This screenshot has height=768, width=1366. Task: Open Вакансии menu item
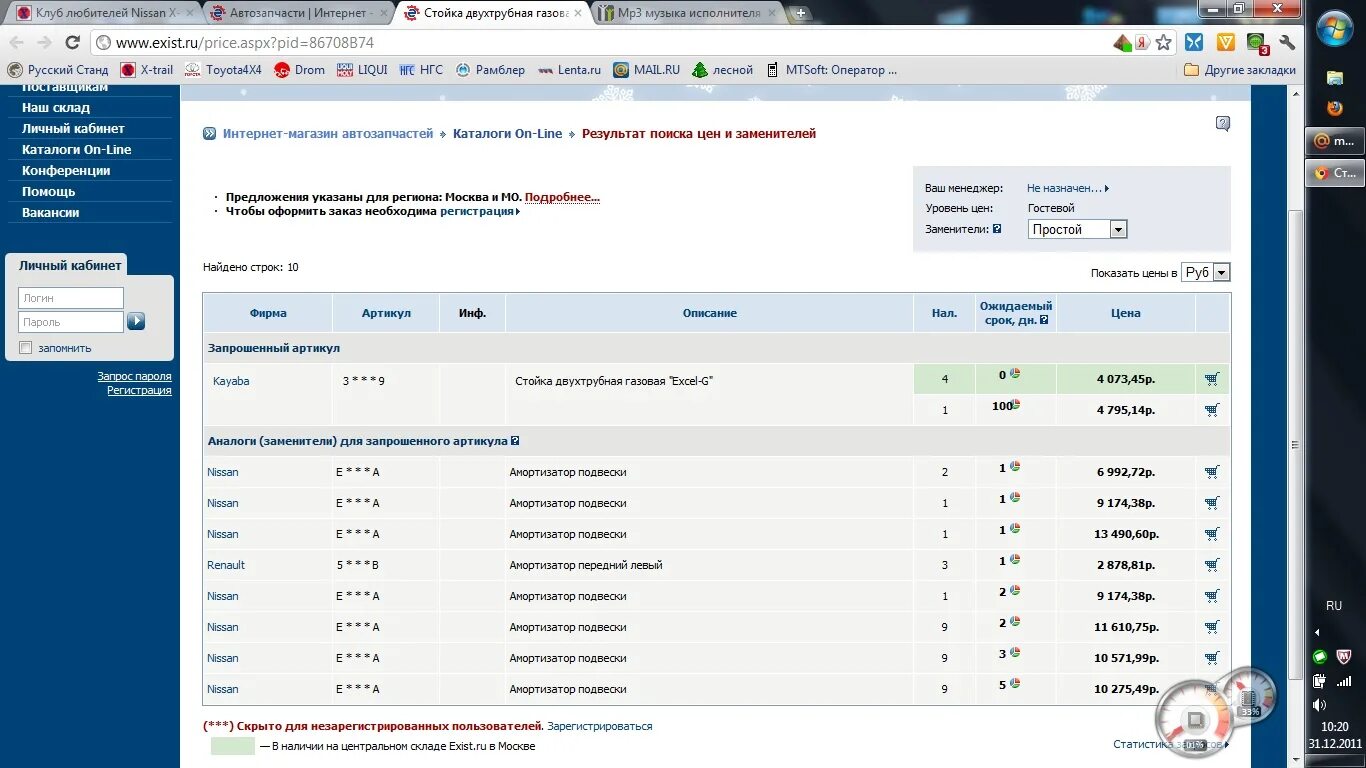click(x=51, y=212)
